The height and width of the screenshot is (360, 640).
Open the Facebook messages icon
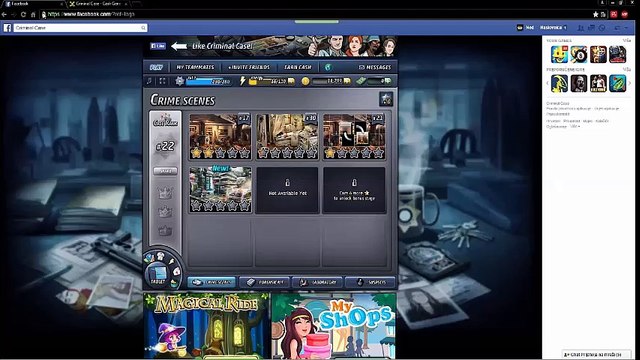point(591,28)
